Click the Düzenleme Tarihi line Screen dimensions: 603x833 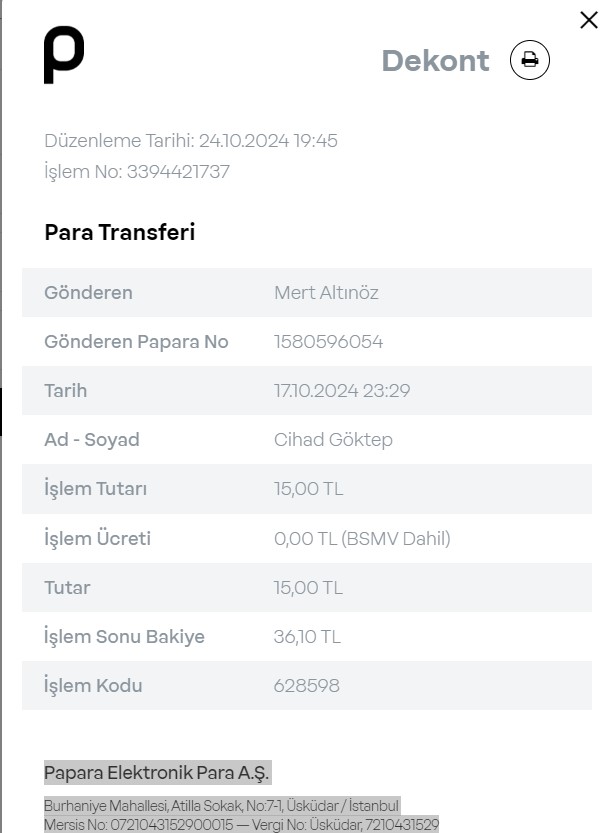point(191,141)
